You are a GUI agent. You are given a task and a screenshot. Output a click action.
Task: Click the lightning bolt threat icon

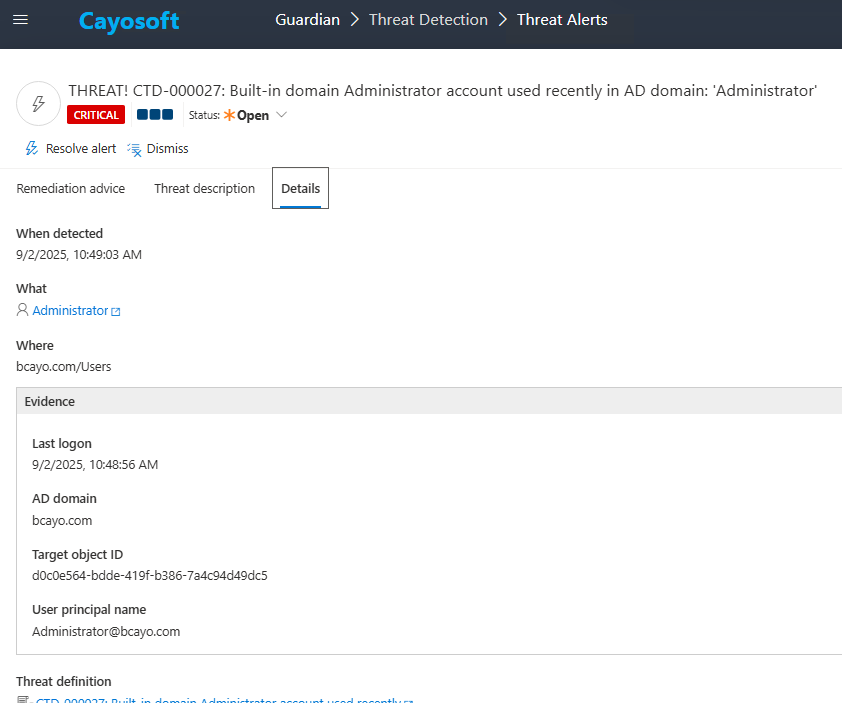pyautogui.click(x=39, y=103)
